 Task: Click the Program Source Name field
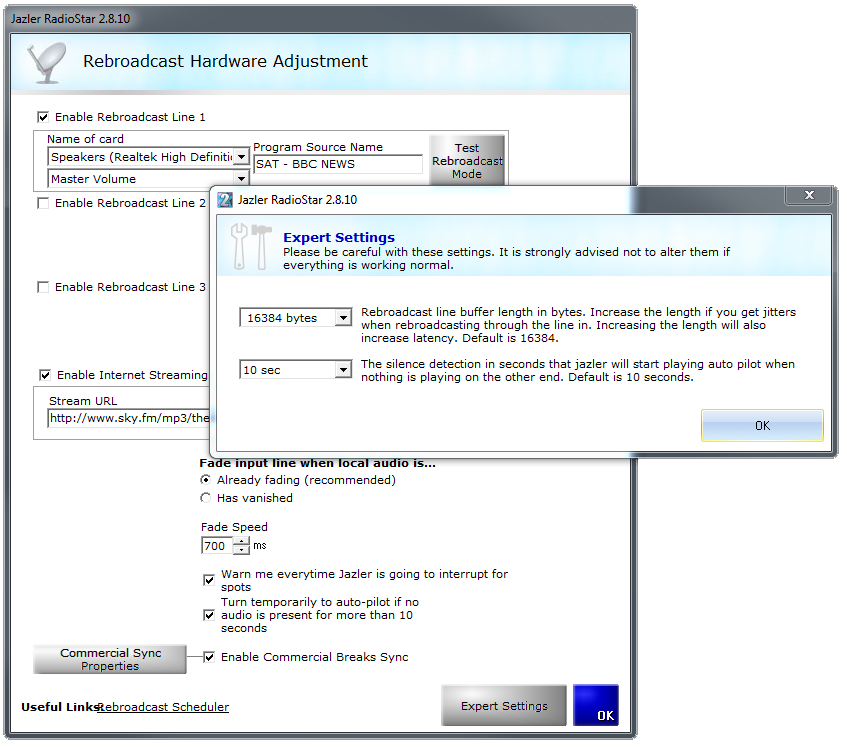(338, 164)
